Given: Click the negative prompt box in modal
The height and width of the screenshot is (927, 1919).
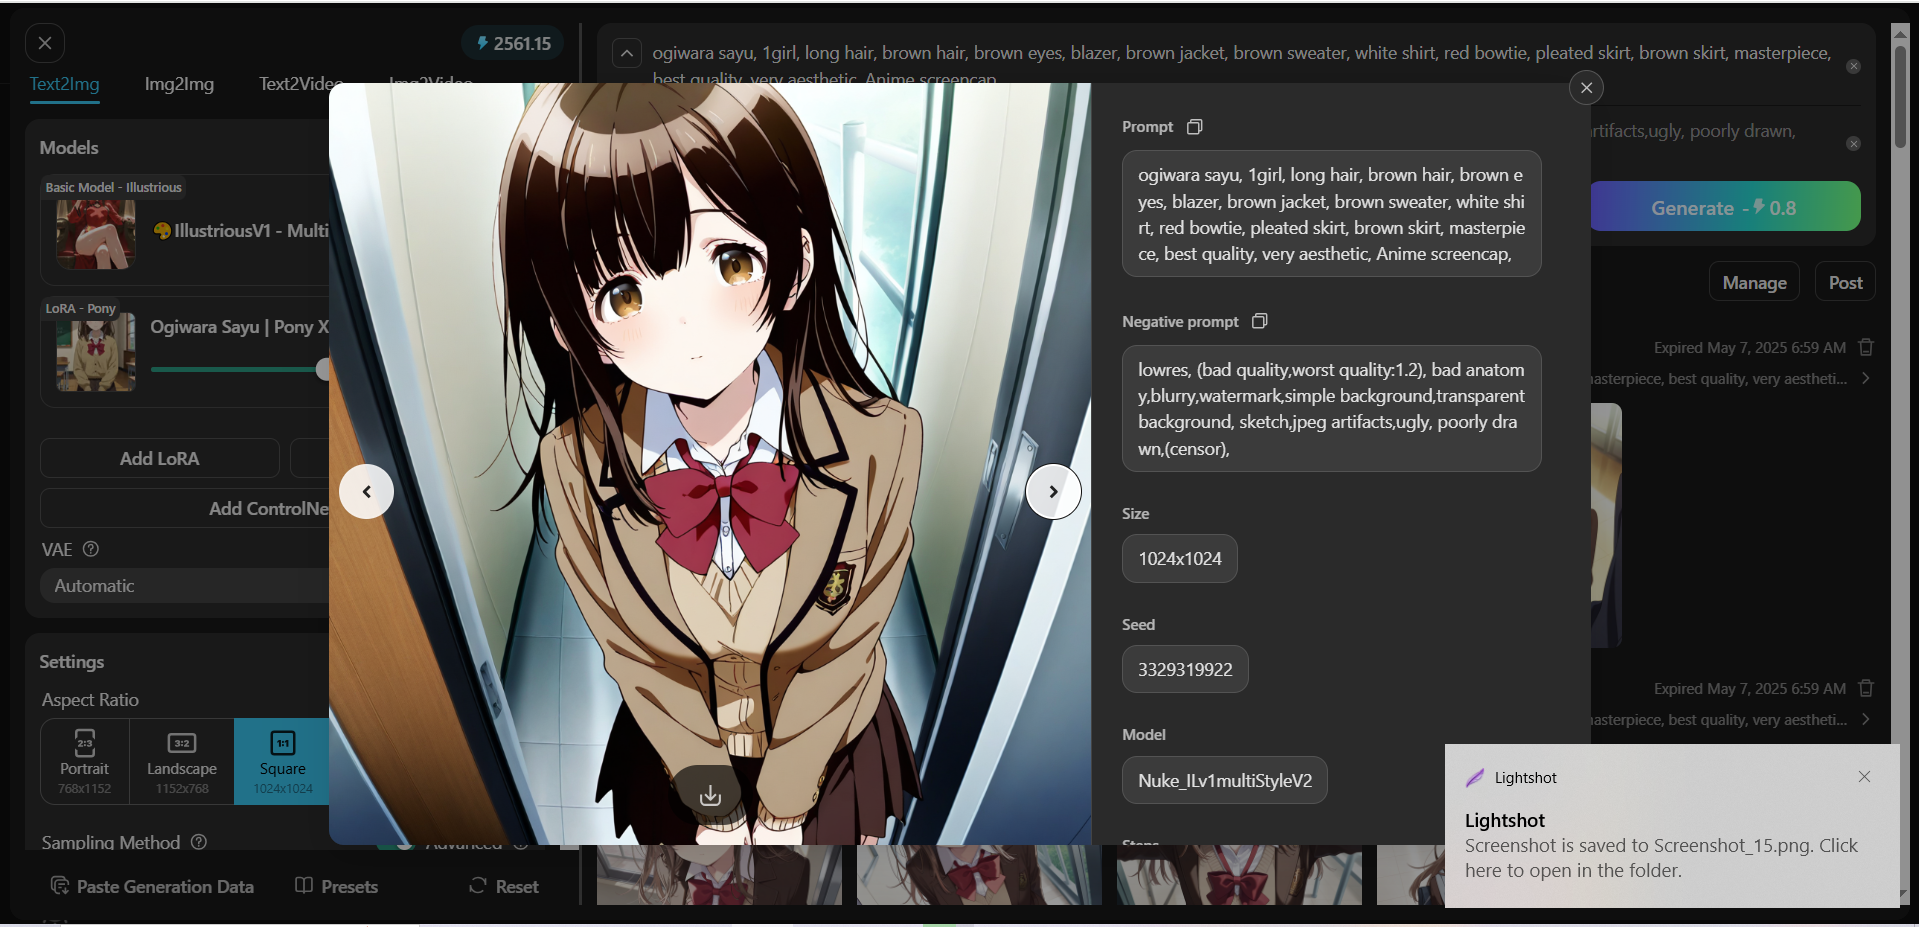Looking at the screenshot, I should 1331,409.
